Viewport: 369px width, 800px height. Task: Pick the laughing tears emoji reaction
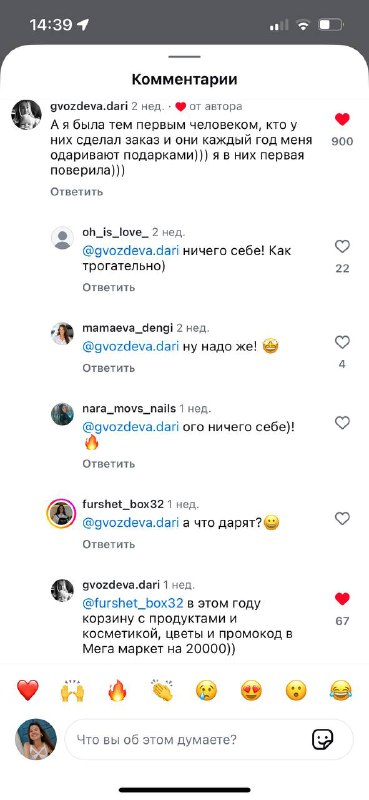point(341,691)
